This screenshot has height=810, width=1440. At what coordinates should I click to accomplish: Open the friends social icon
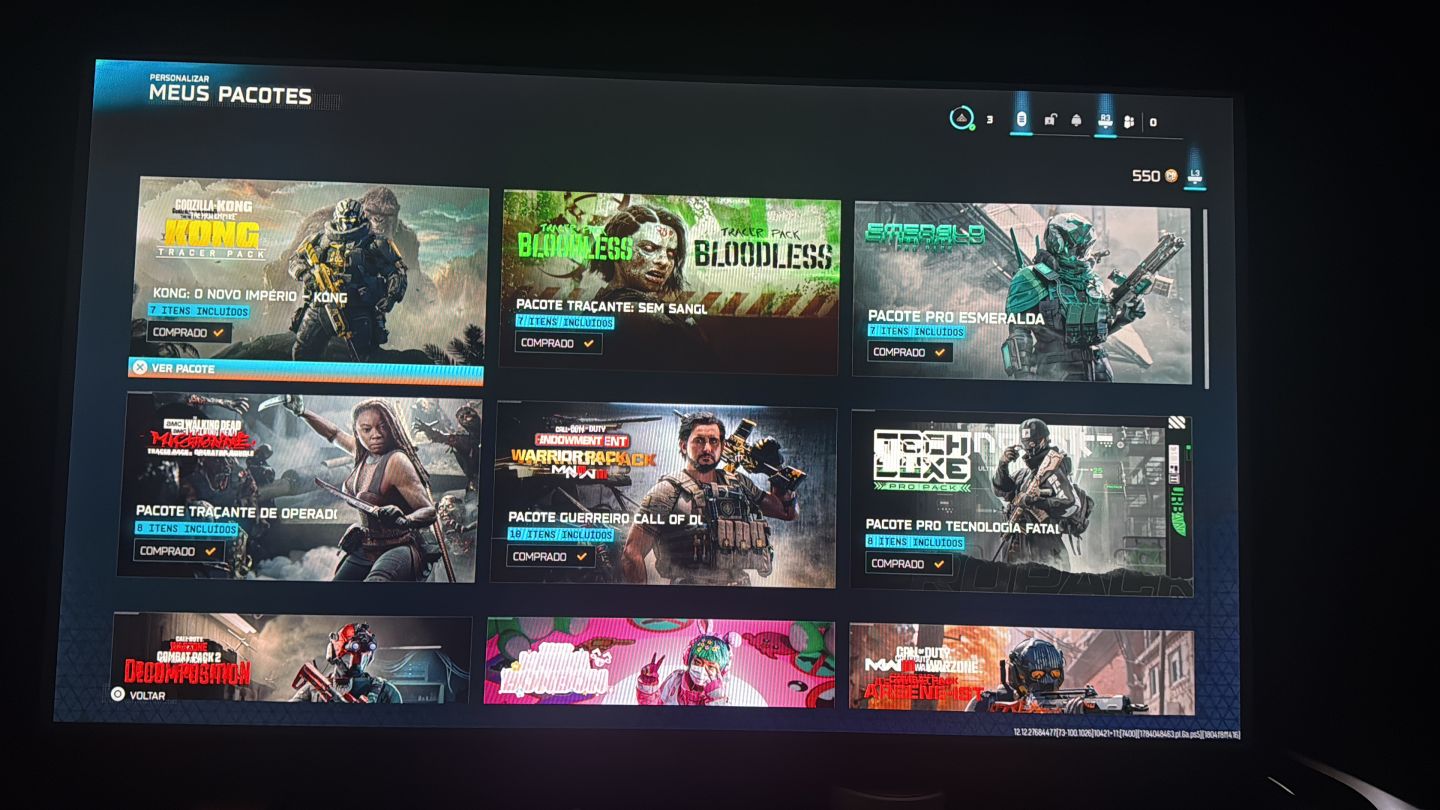(1129, 122)
